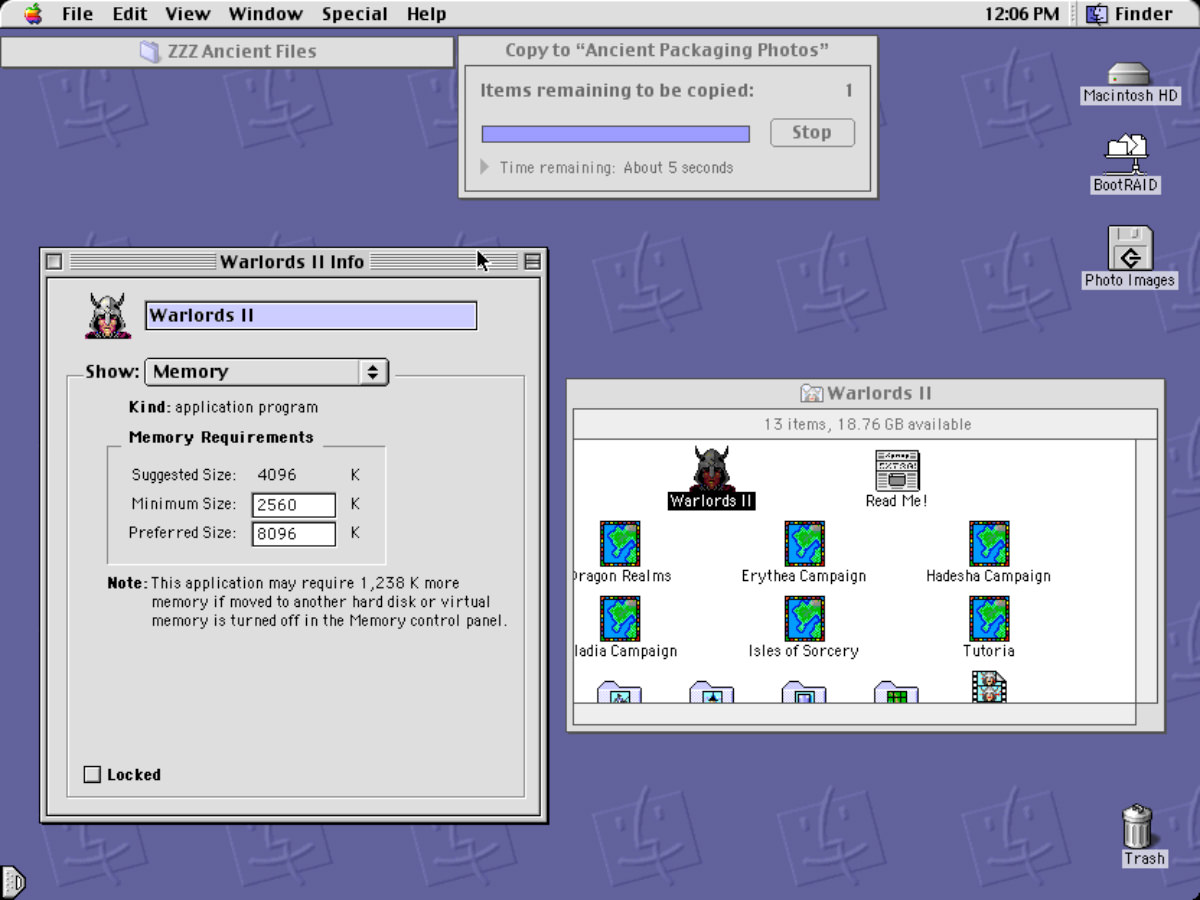Viewport: 1200px width, 900px height.
Task: Select the movie filmstrip file icon
Action: click(989, 687)
